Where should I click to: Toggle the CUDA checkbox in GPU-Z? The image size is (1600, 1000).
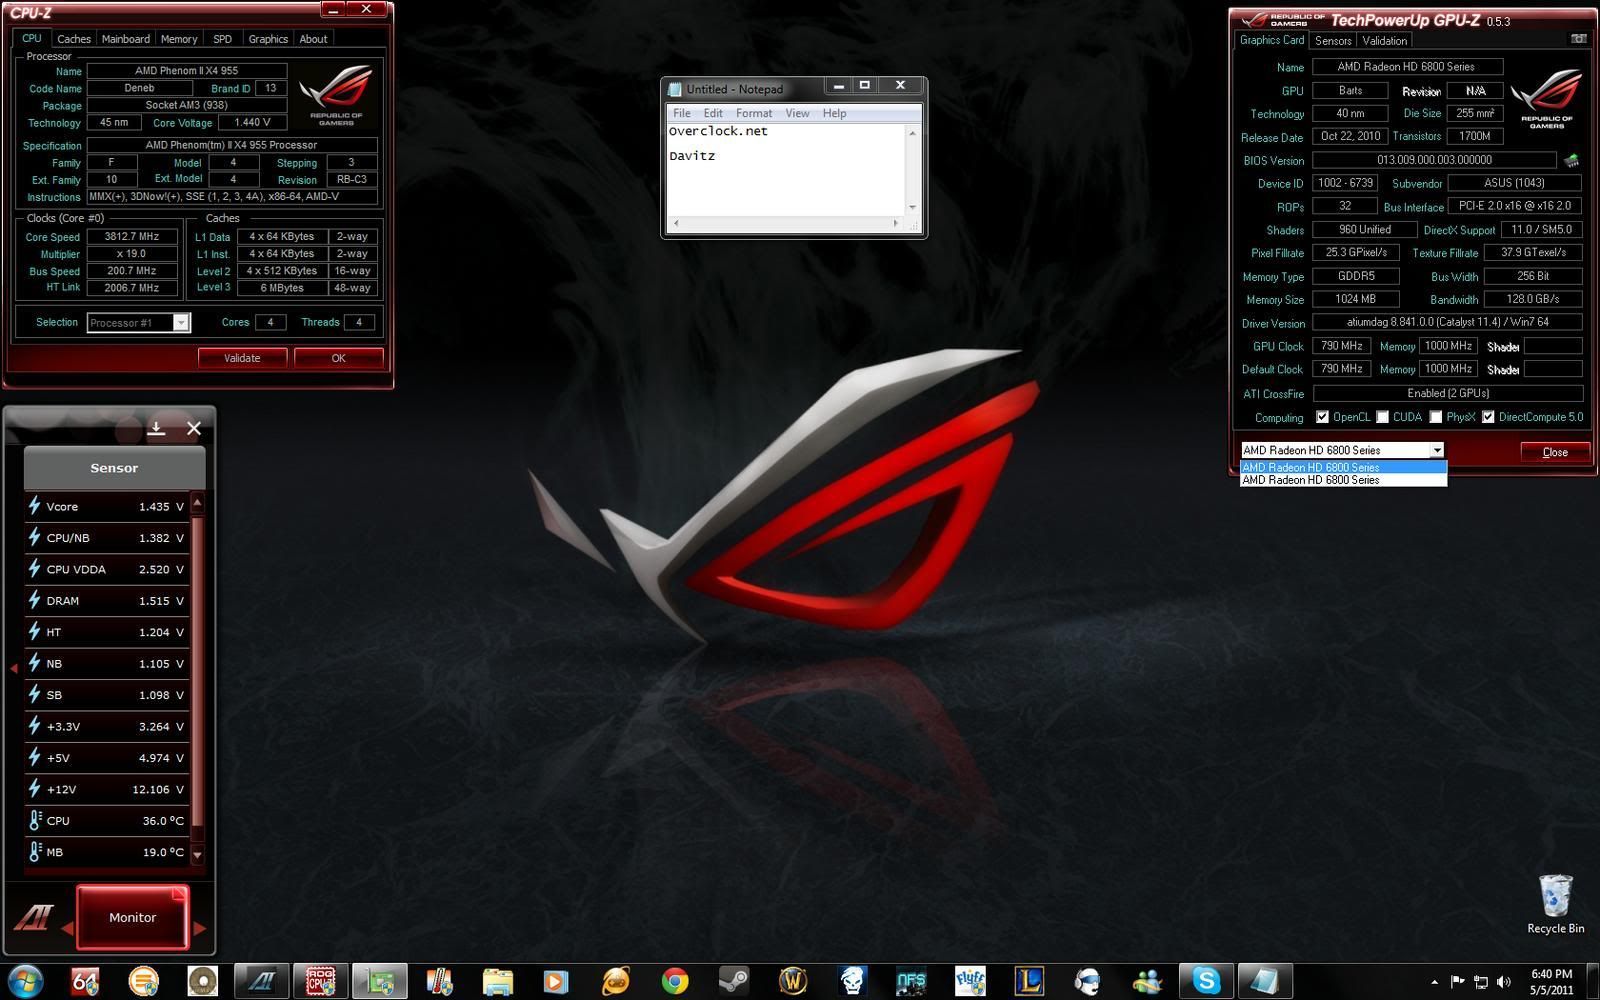tap(1382, 417)
